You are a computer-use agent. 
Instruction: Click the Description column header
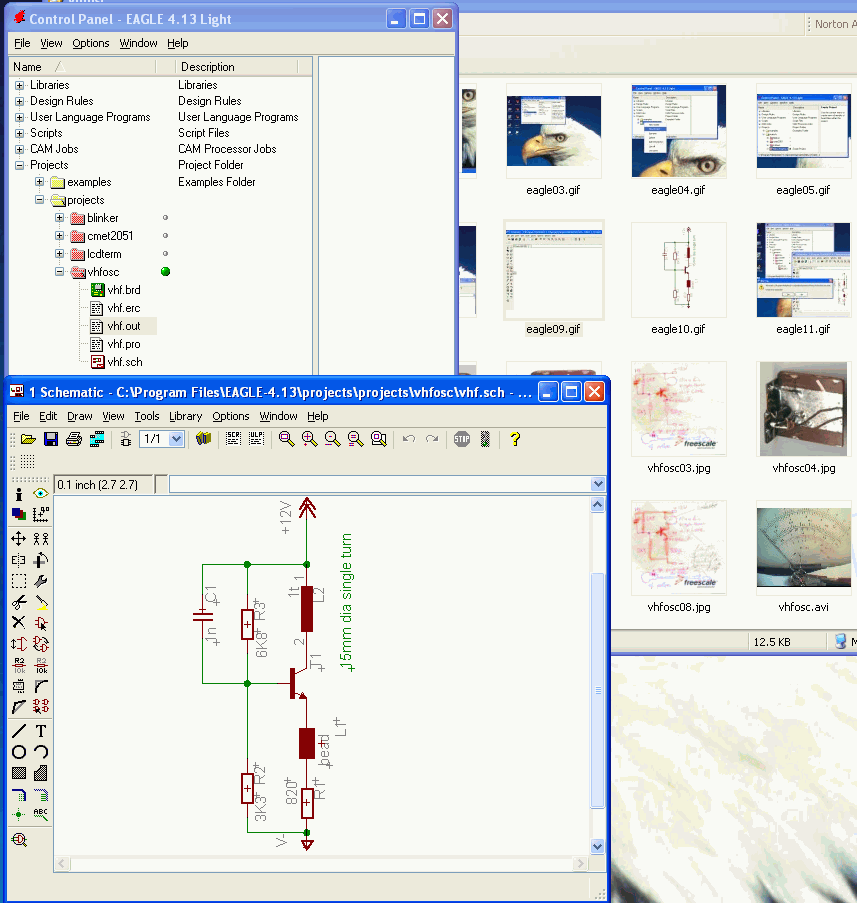pos(236,67)
